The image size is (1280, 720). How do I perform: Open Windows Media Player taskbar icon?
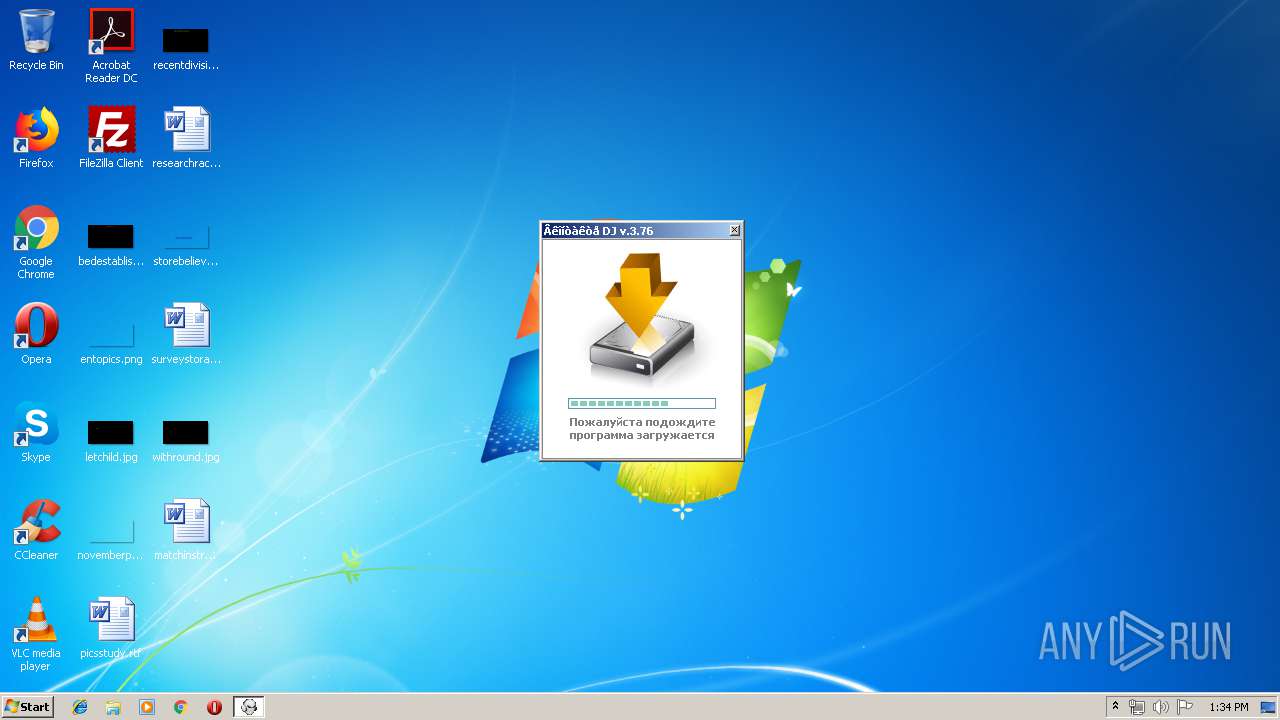[x=147, y=707]
